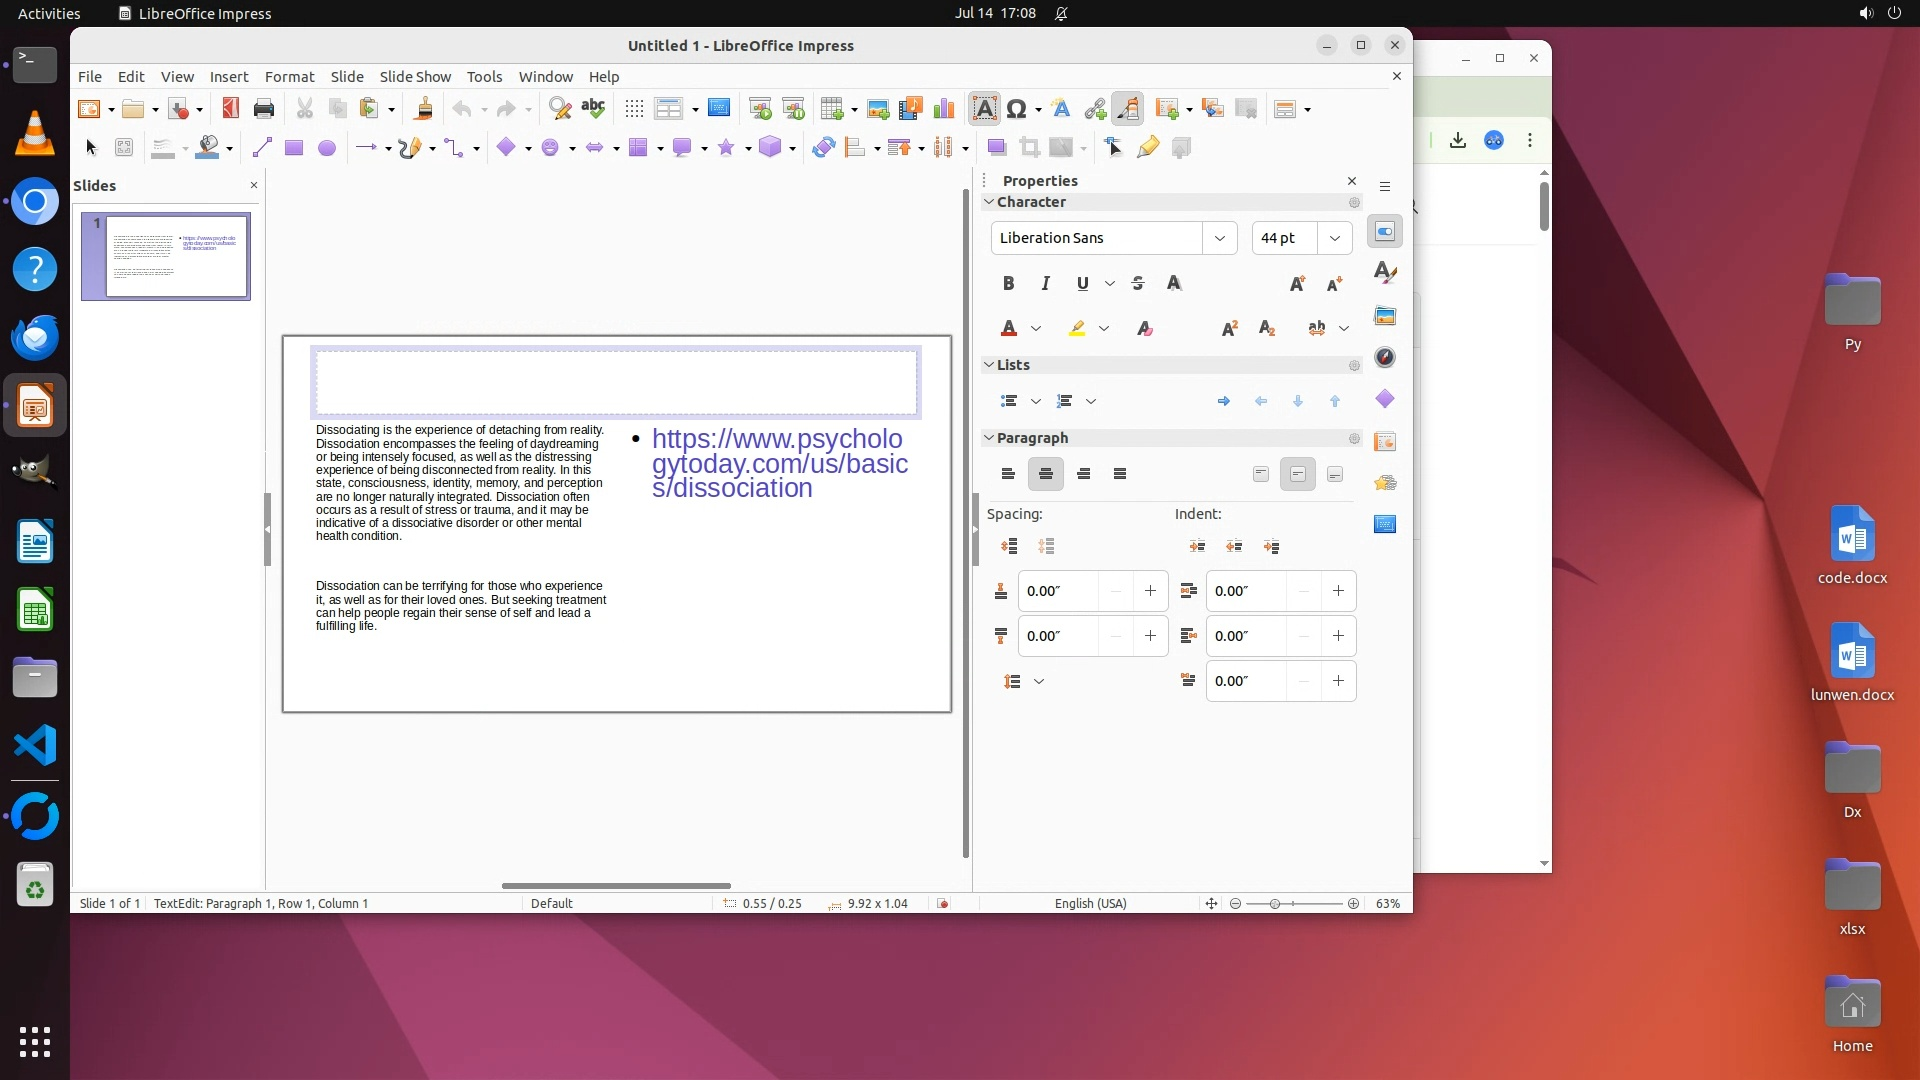Toggle Italic formatting in the sidebar
1920x1080 pixels.
point(1045,284)
